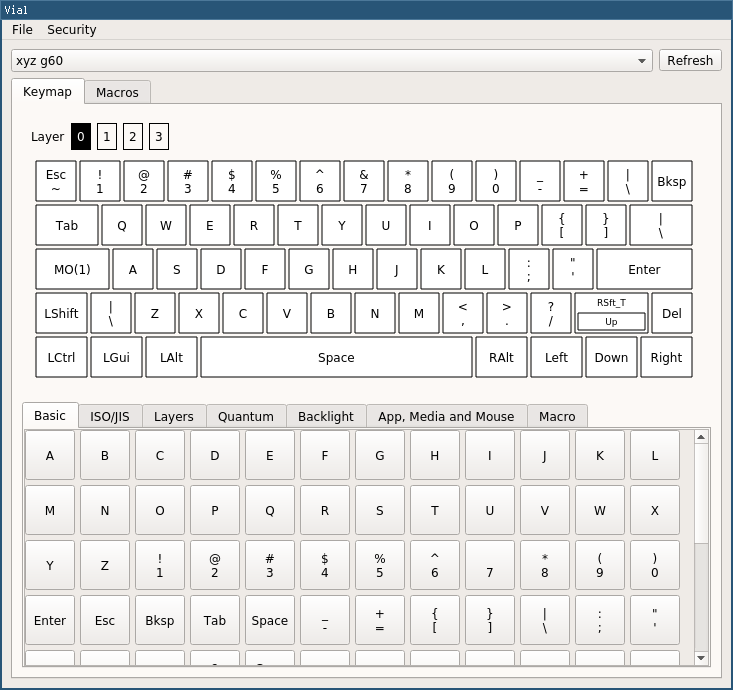Select the Space bar on keymap
733x690 pixels.
pyautogui.click(x=336, y=357)
